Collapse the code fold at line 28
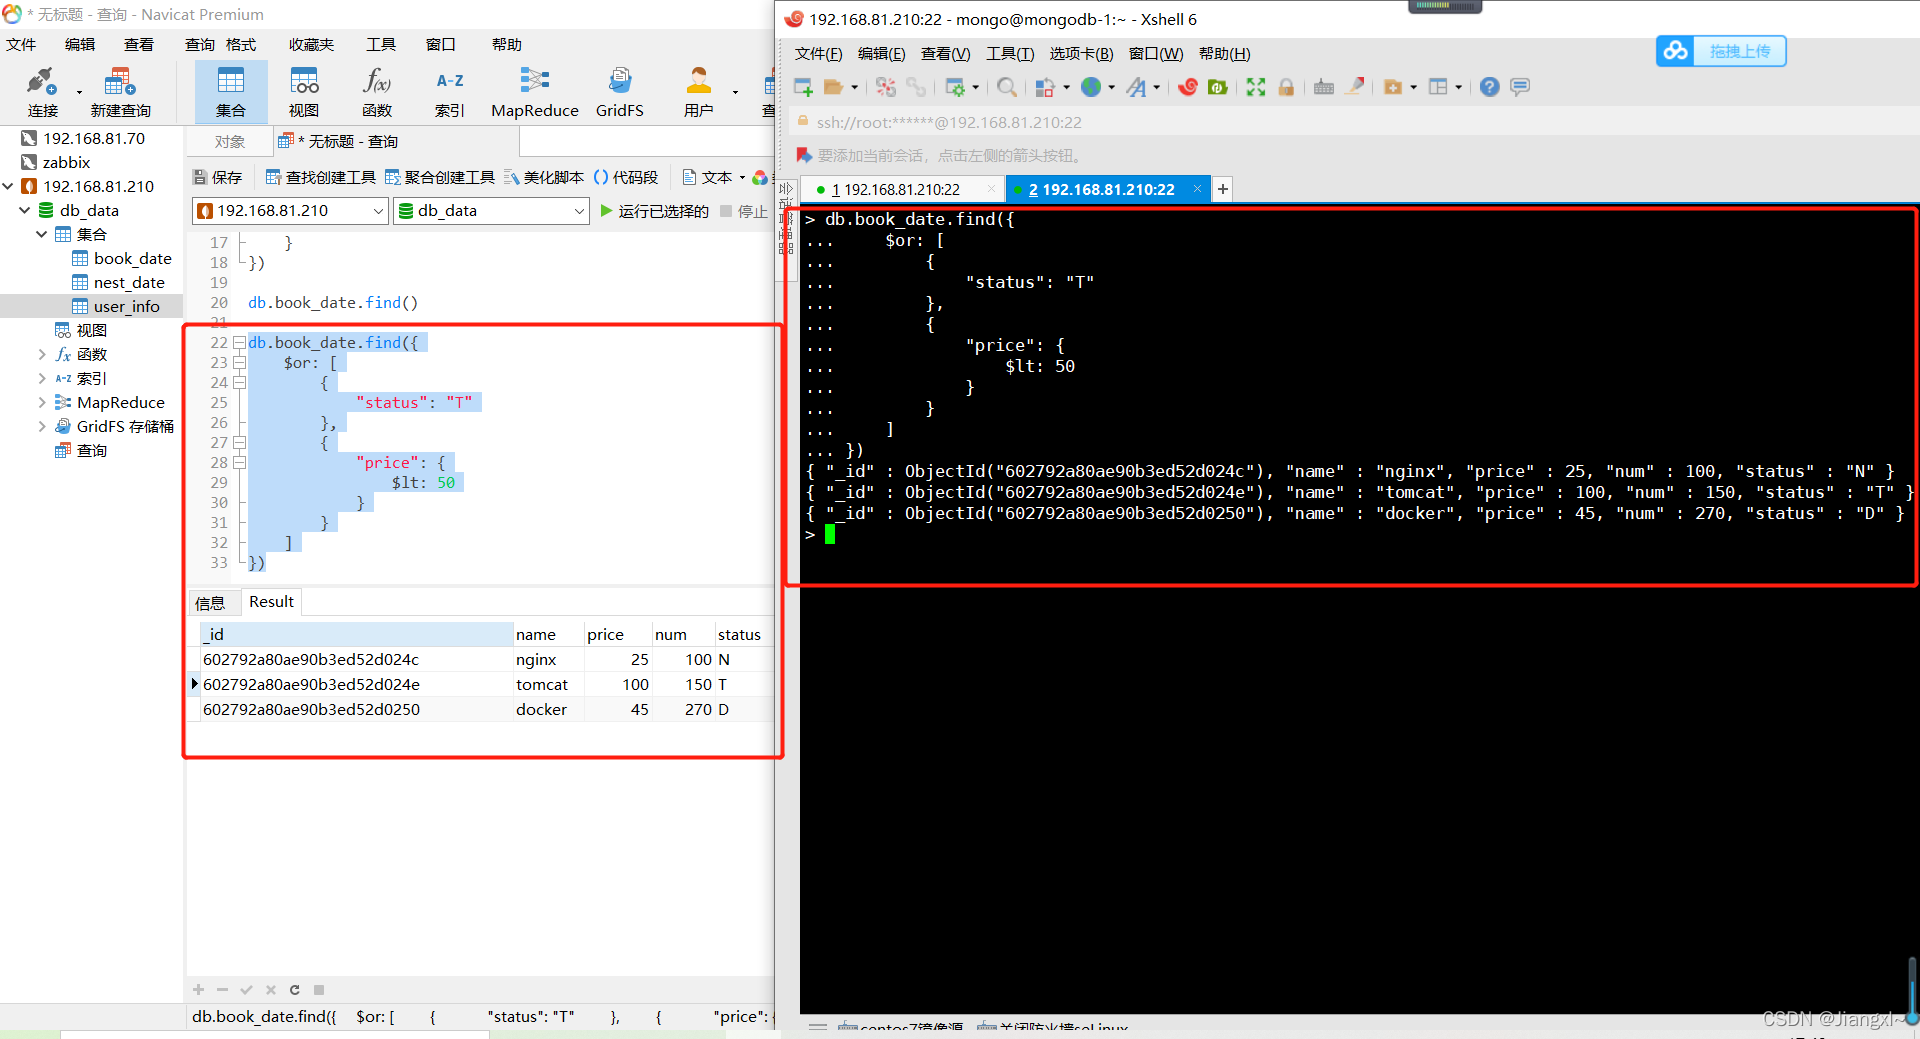 239,463
